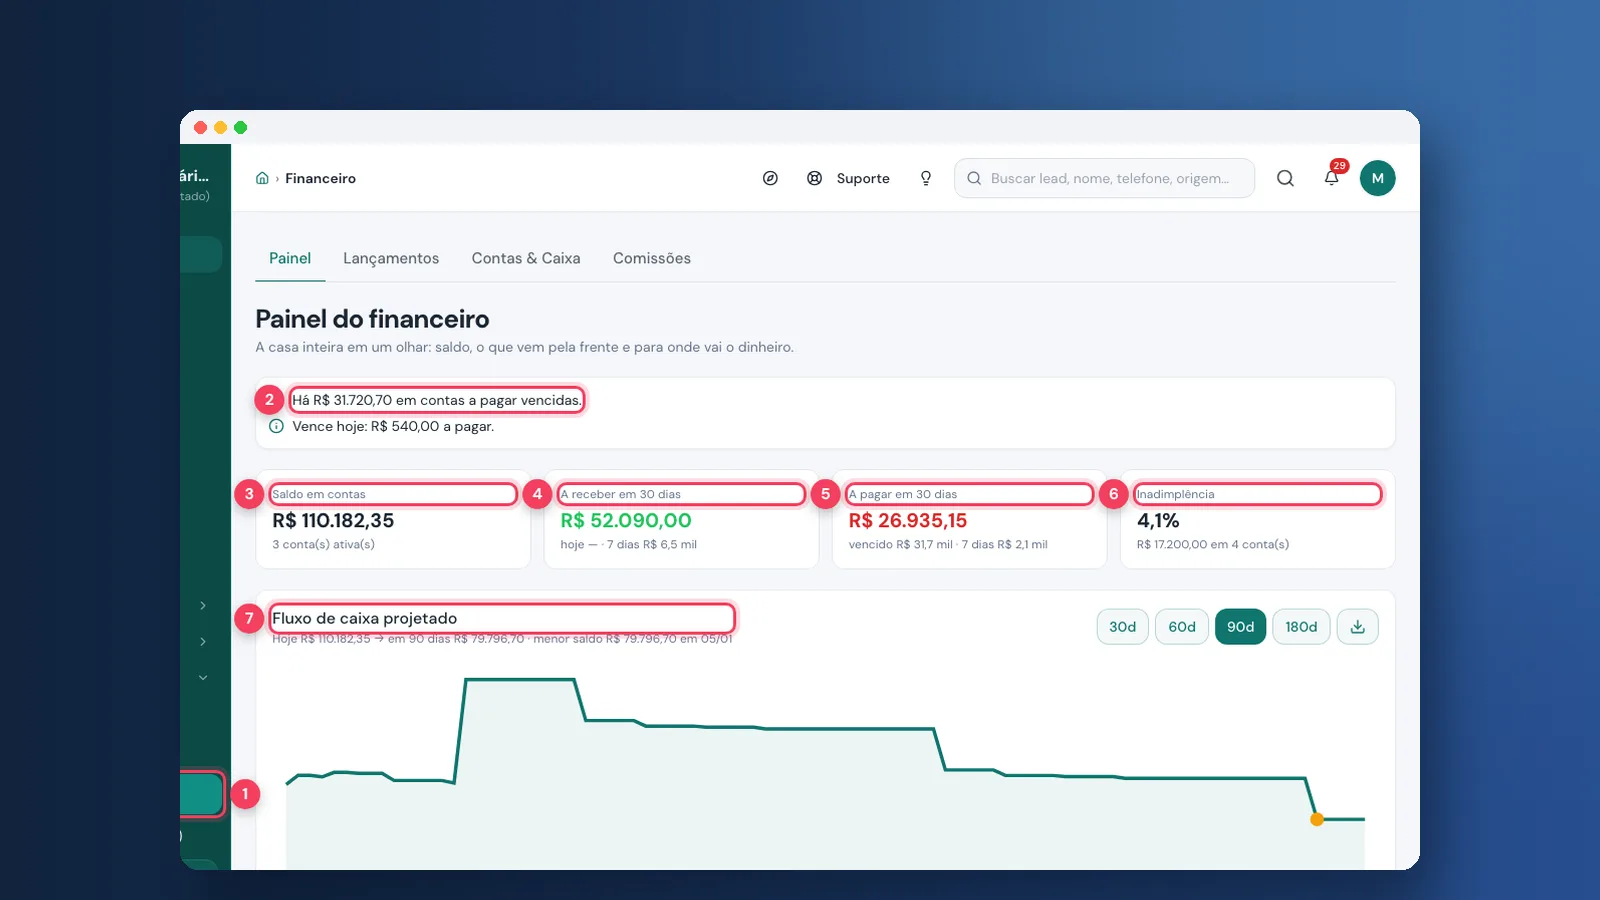This screenshot has height=900, width=1600.
Task: Choose the 180d projection range
Action: (x=1301, y=627)
